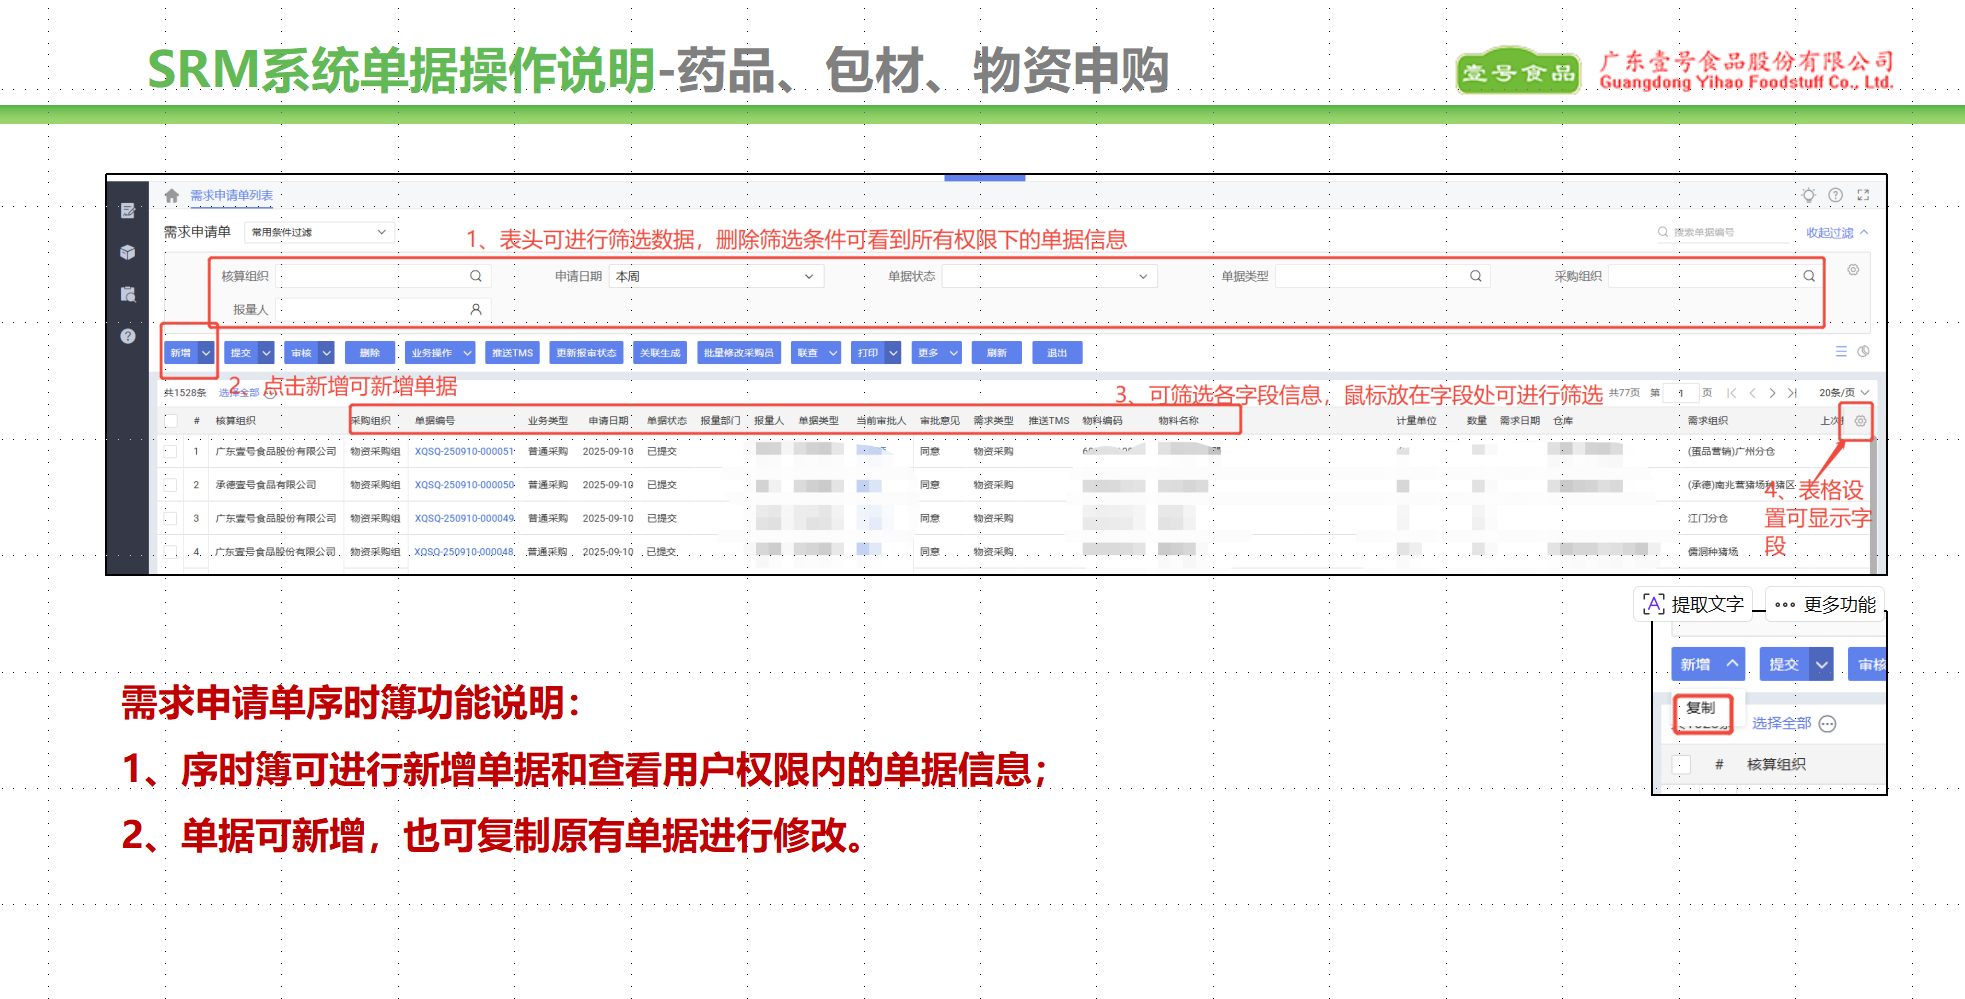Image resolution: width=1965 pixels, height=999 pixels.
Task: Open table settings gear in column header
Action: (x=1860, y=421)
